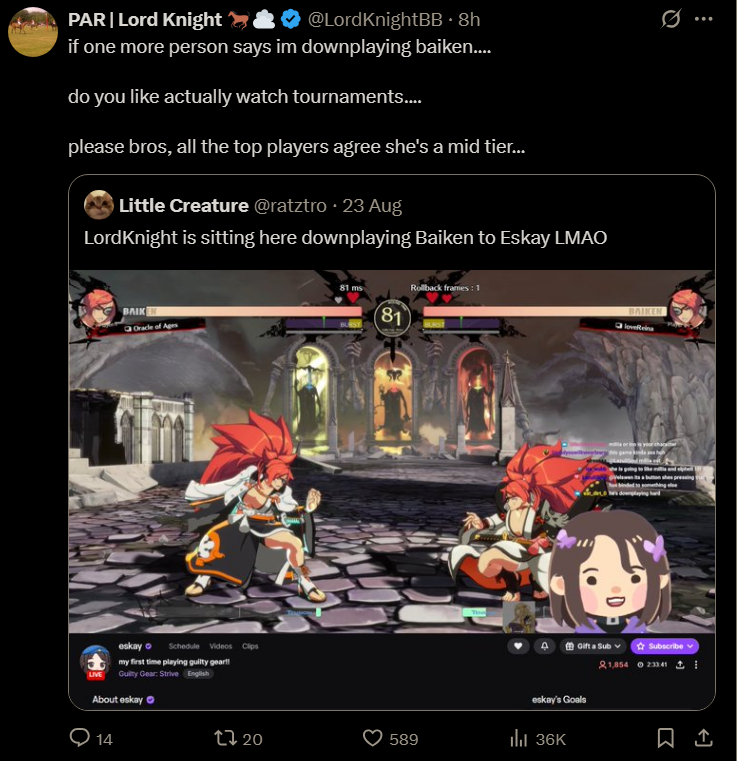
Task: Open Little Creature's quoted avatar
Action: 99,205
